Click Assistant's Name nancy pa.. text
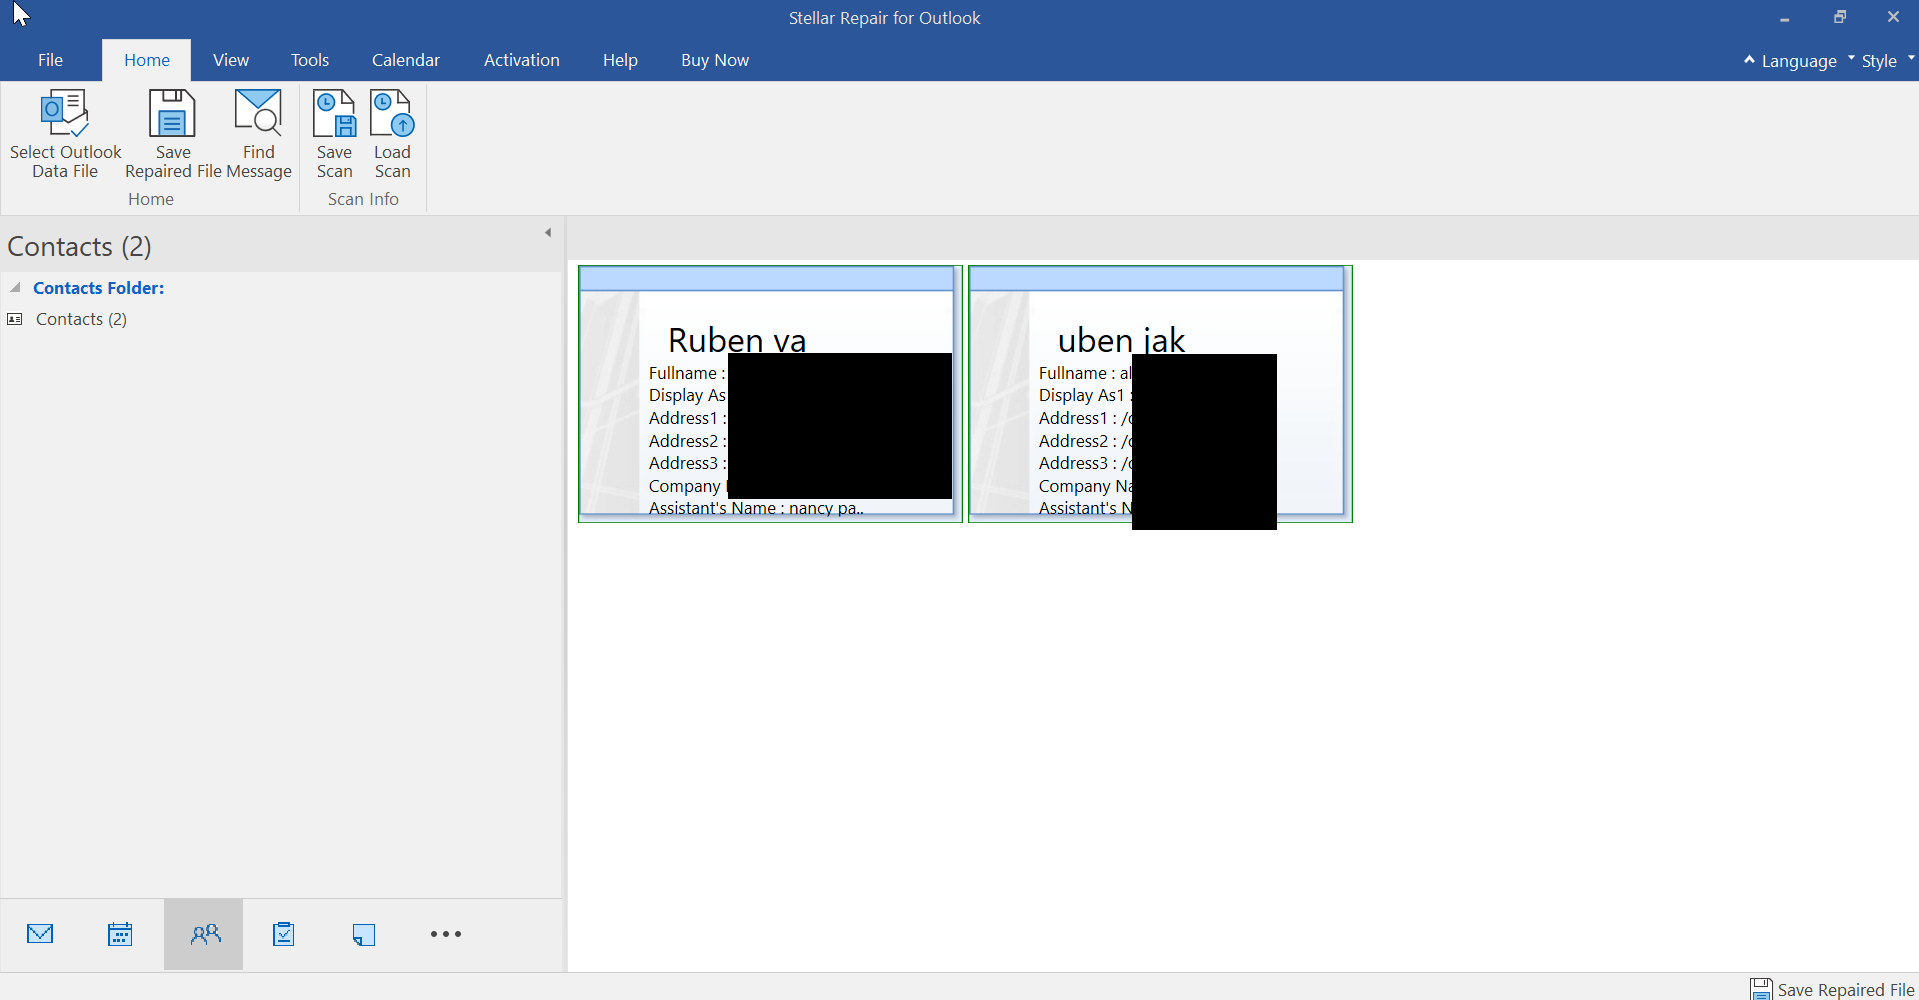This screenshot has height=1000, width=1919. coord(756,508)
